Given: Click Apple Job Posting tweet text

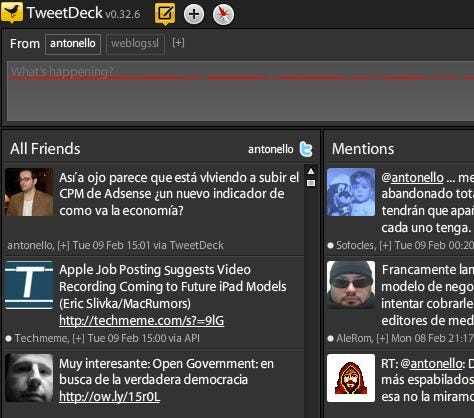Looking at the screenshot, I should pos(173,287).
